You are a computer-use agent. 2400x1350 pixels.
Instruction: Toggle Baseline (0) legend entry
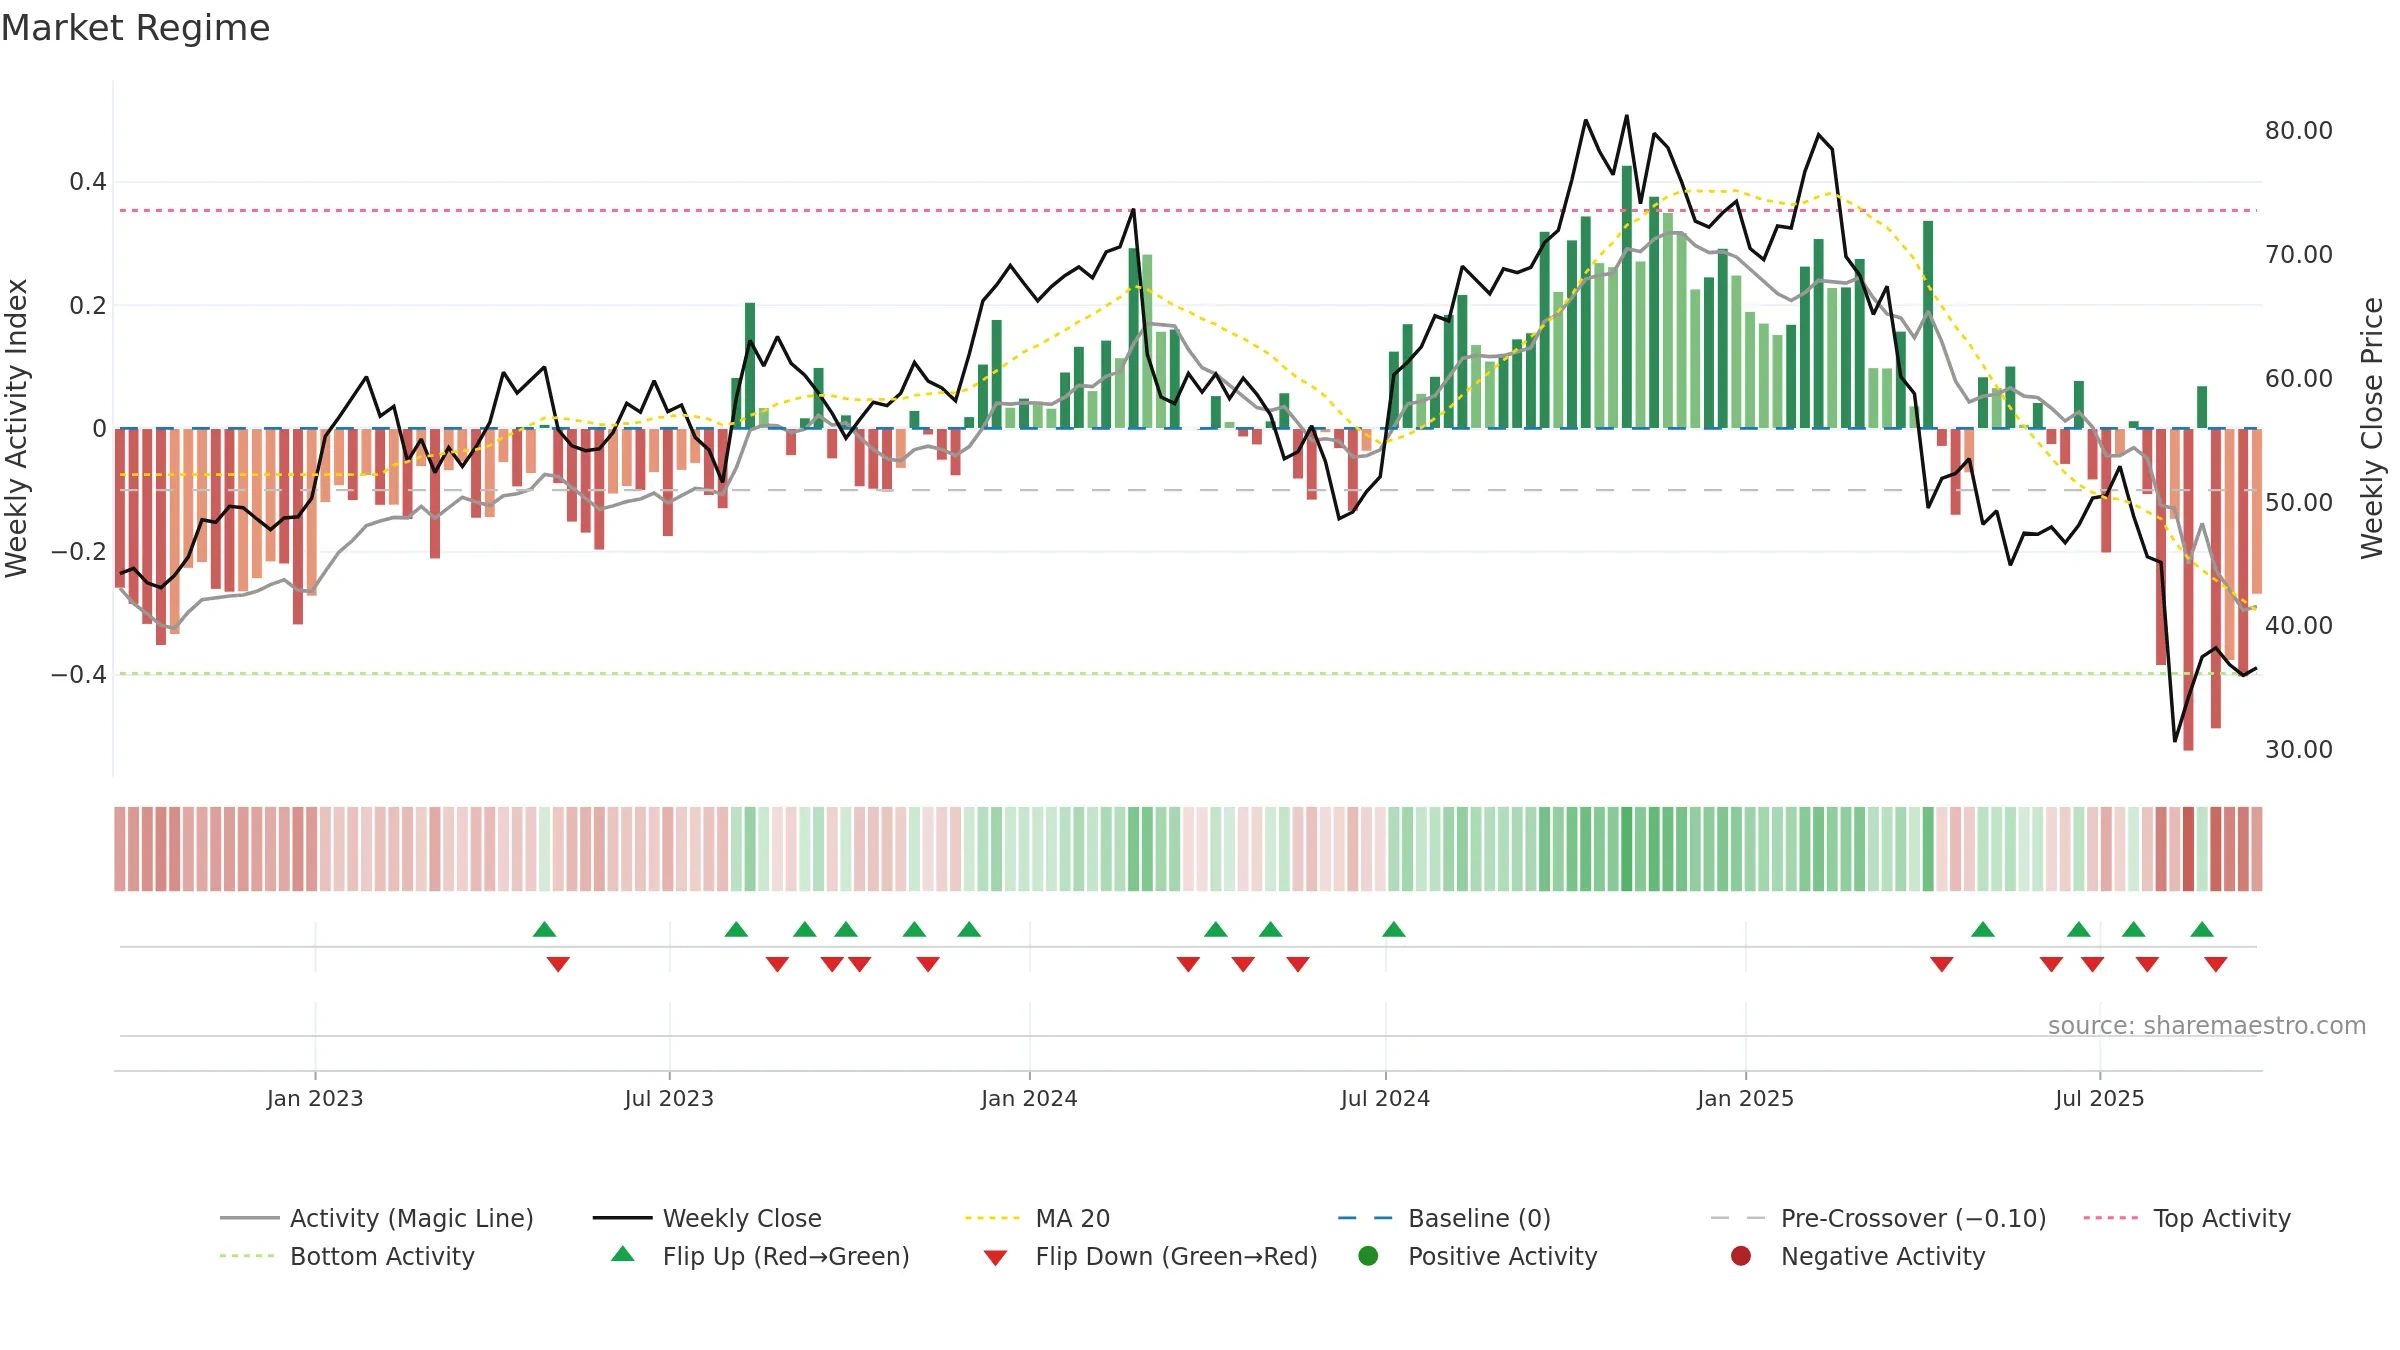[x=1444, y=1218]
